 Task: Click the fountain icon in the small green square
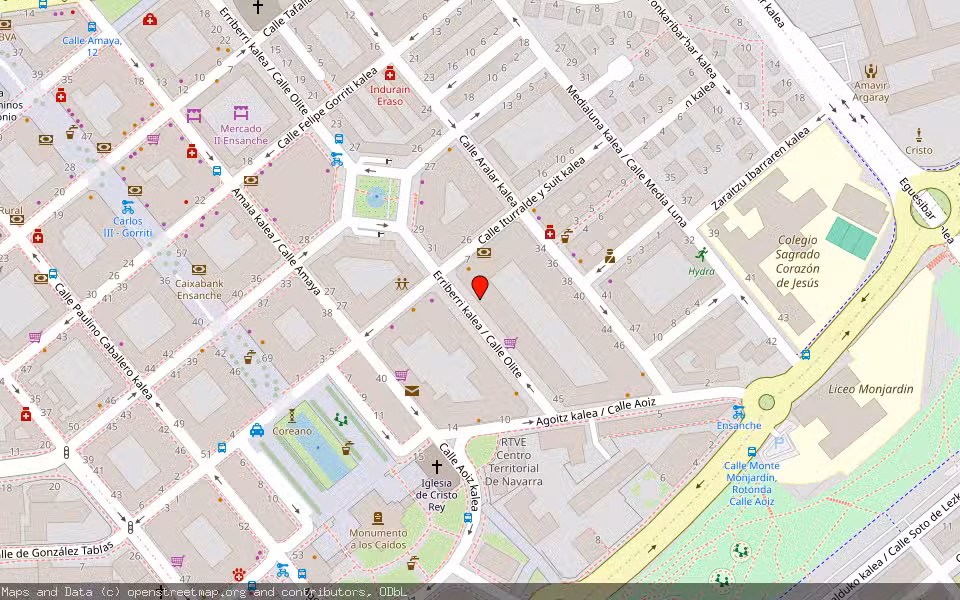377,197
